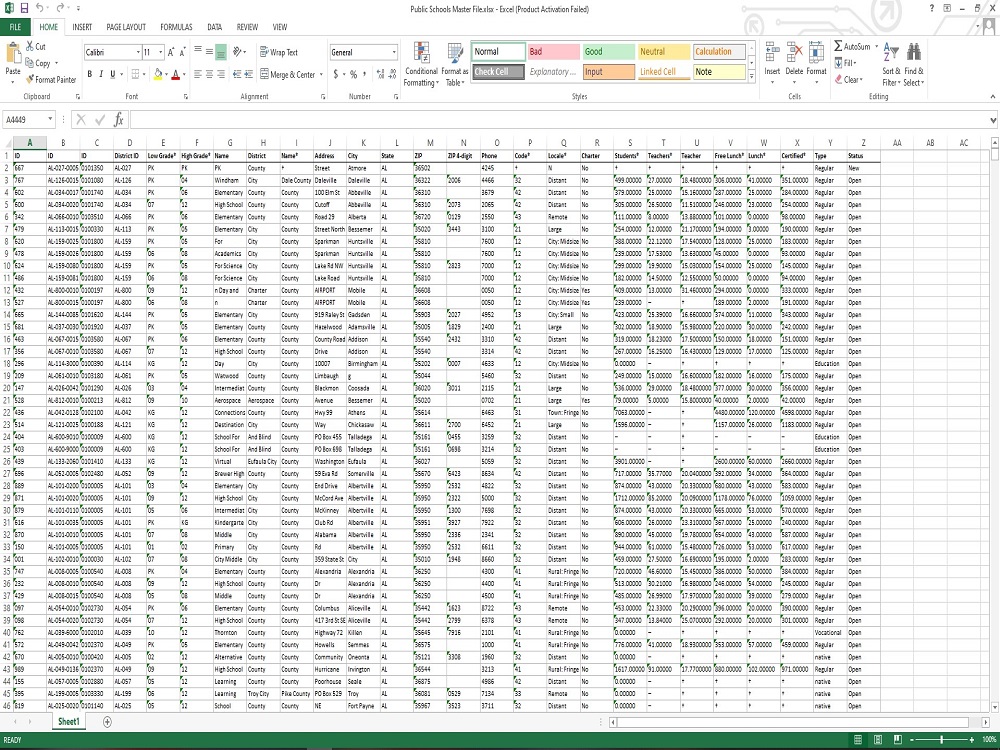Select the Sheet1 worksheet tab

[69, 722]
